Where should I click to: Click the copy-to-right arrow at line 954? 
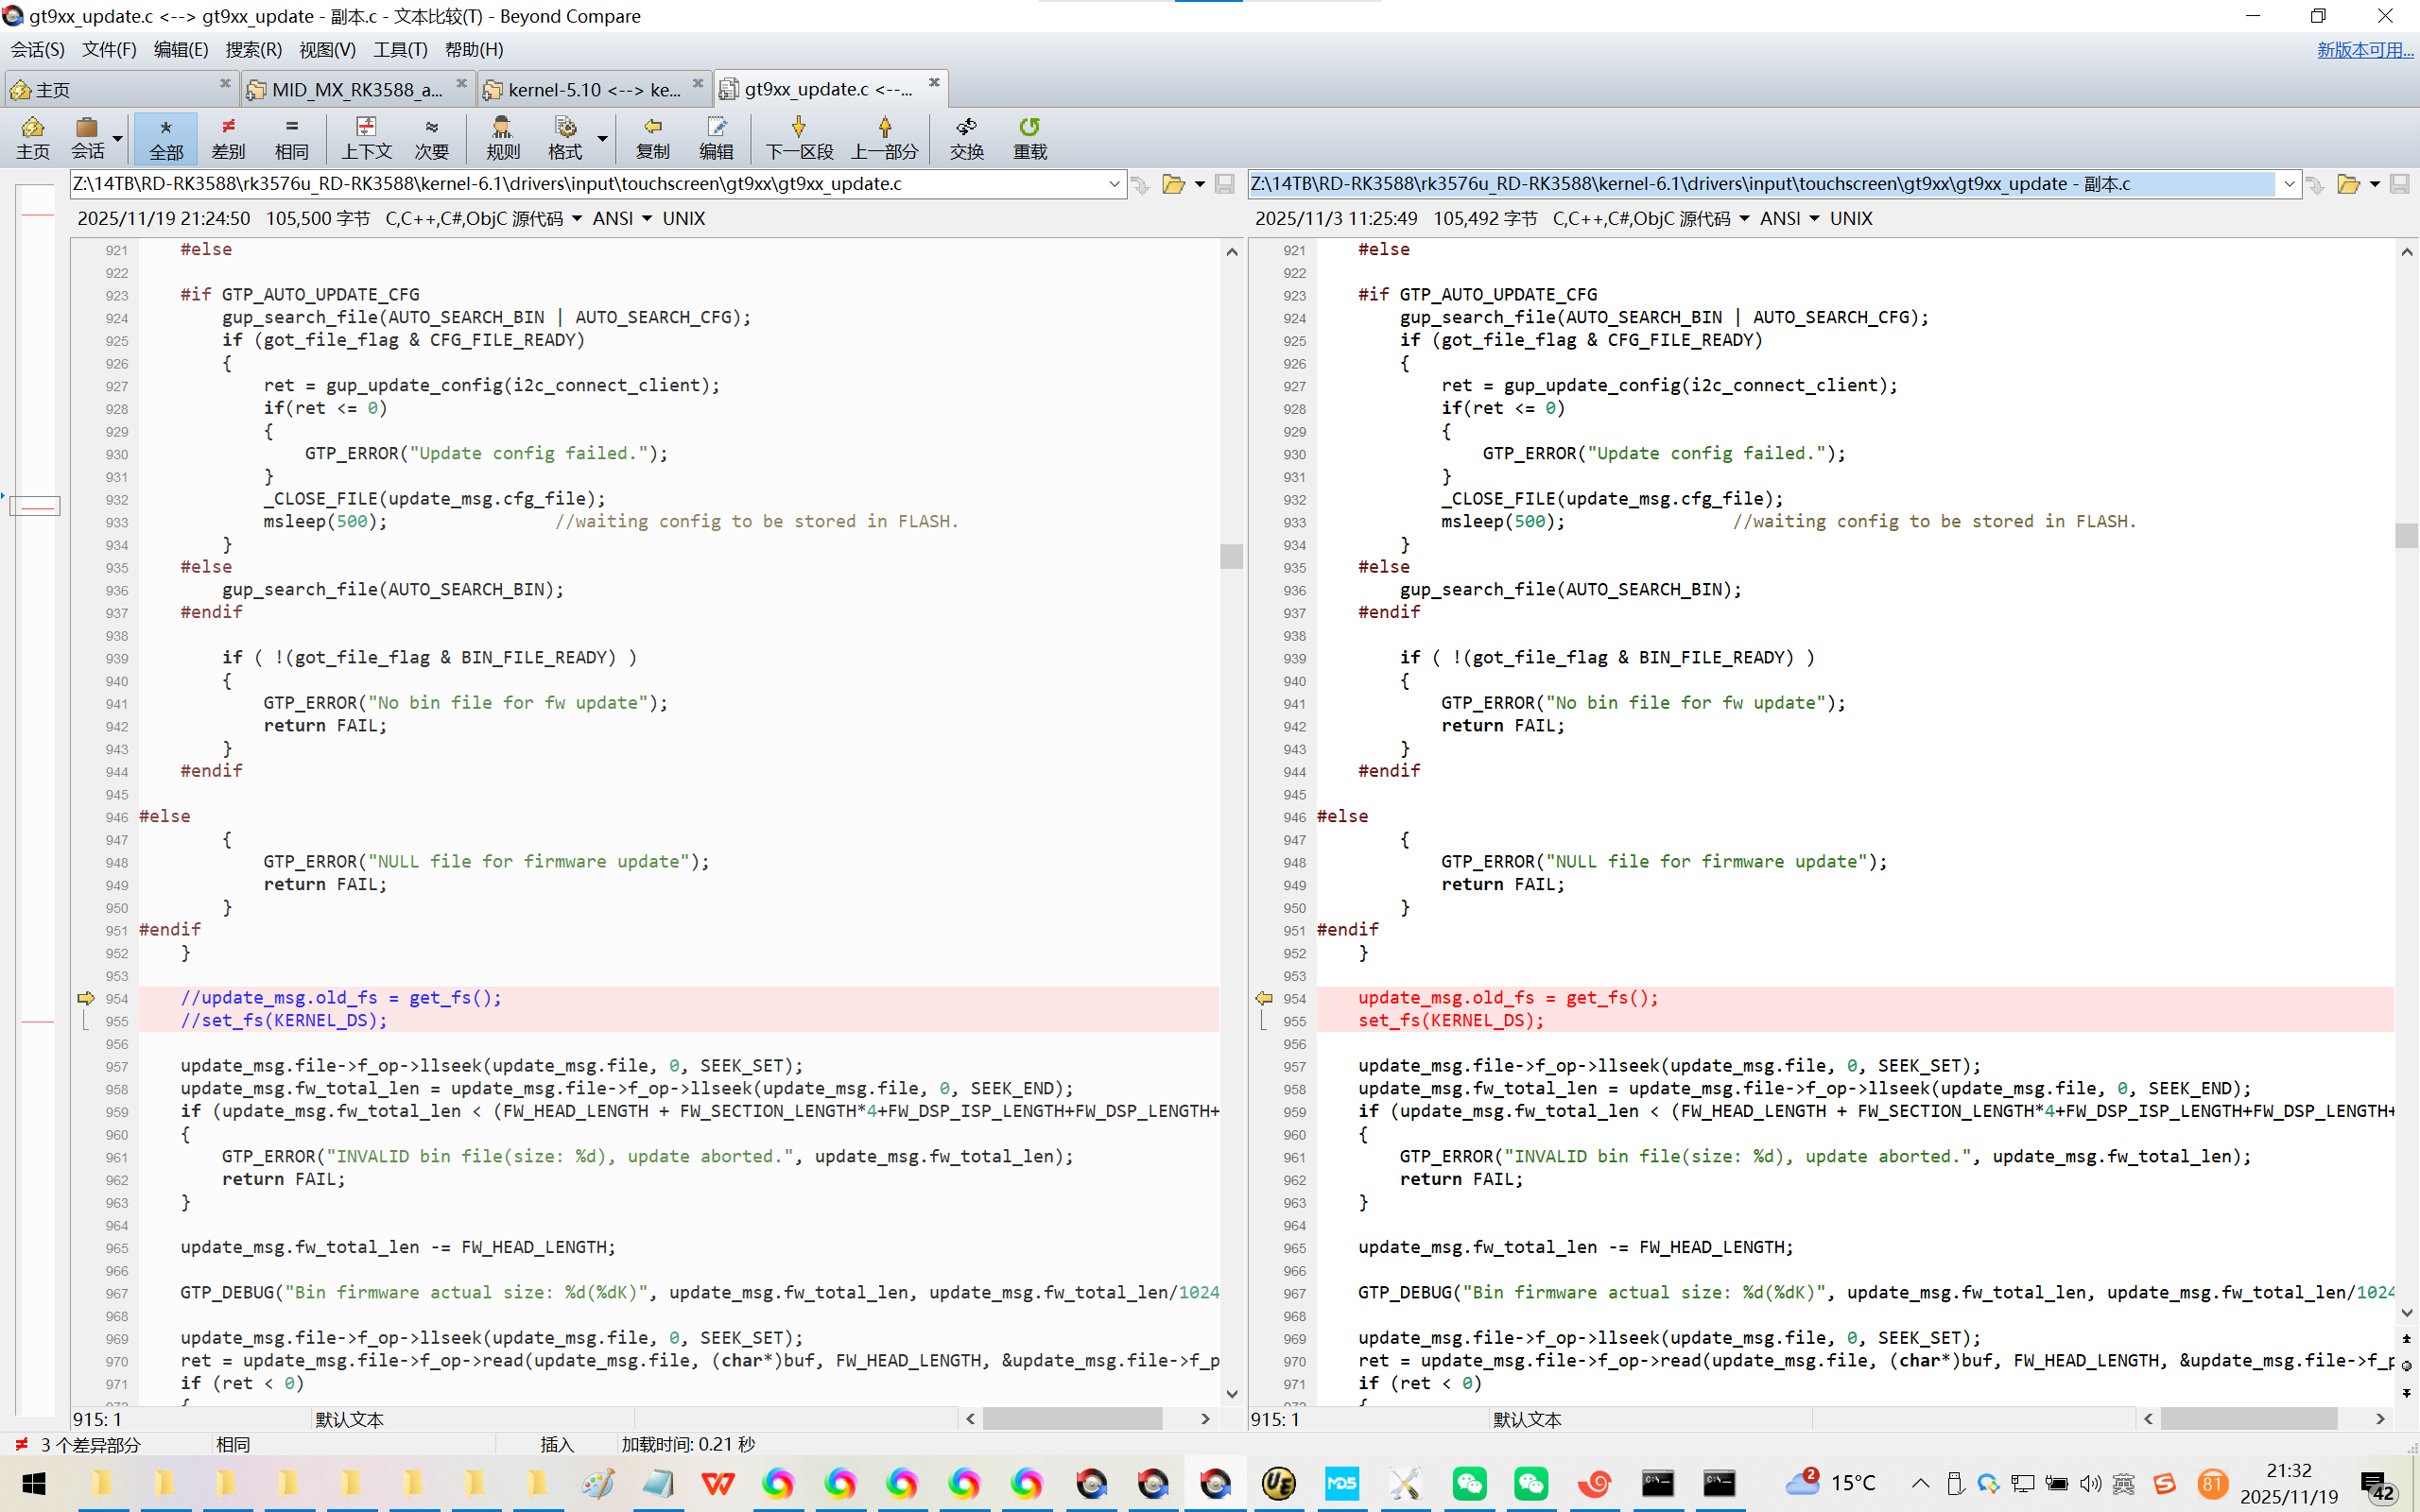pos(86,998)
